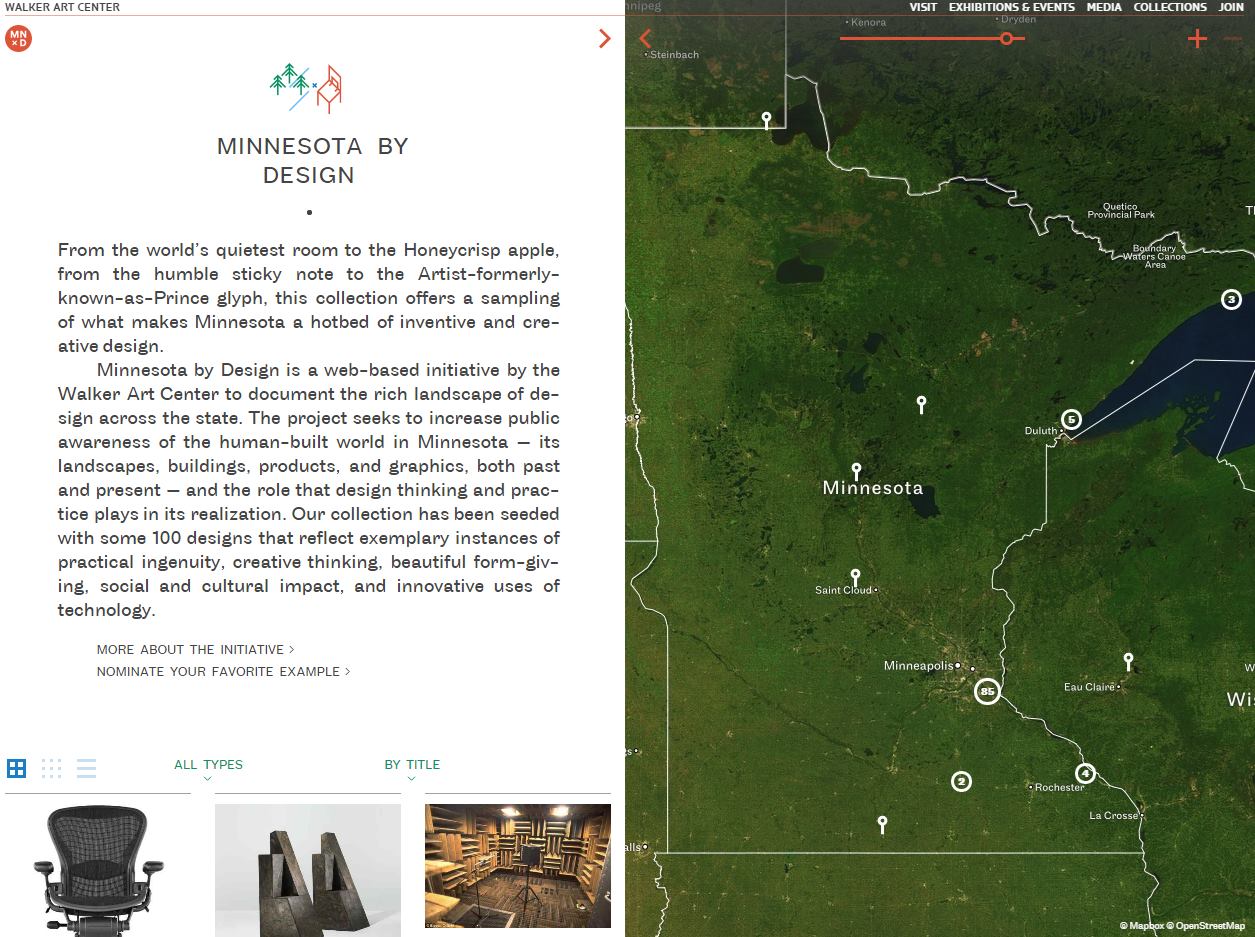
Task: Select the grid view icon
Action: 16,768
